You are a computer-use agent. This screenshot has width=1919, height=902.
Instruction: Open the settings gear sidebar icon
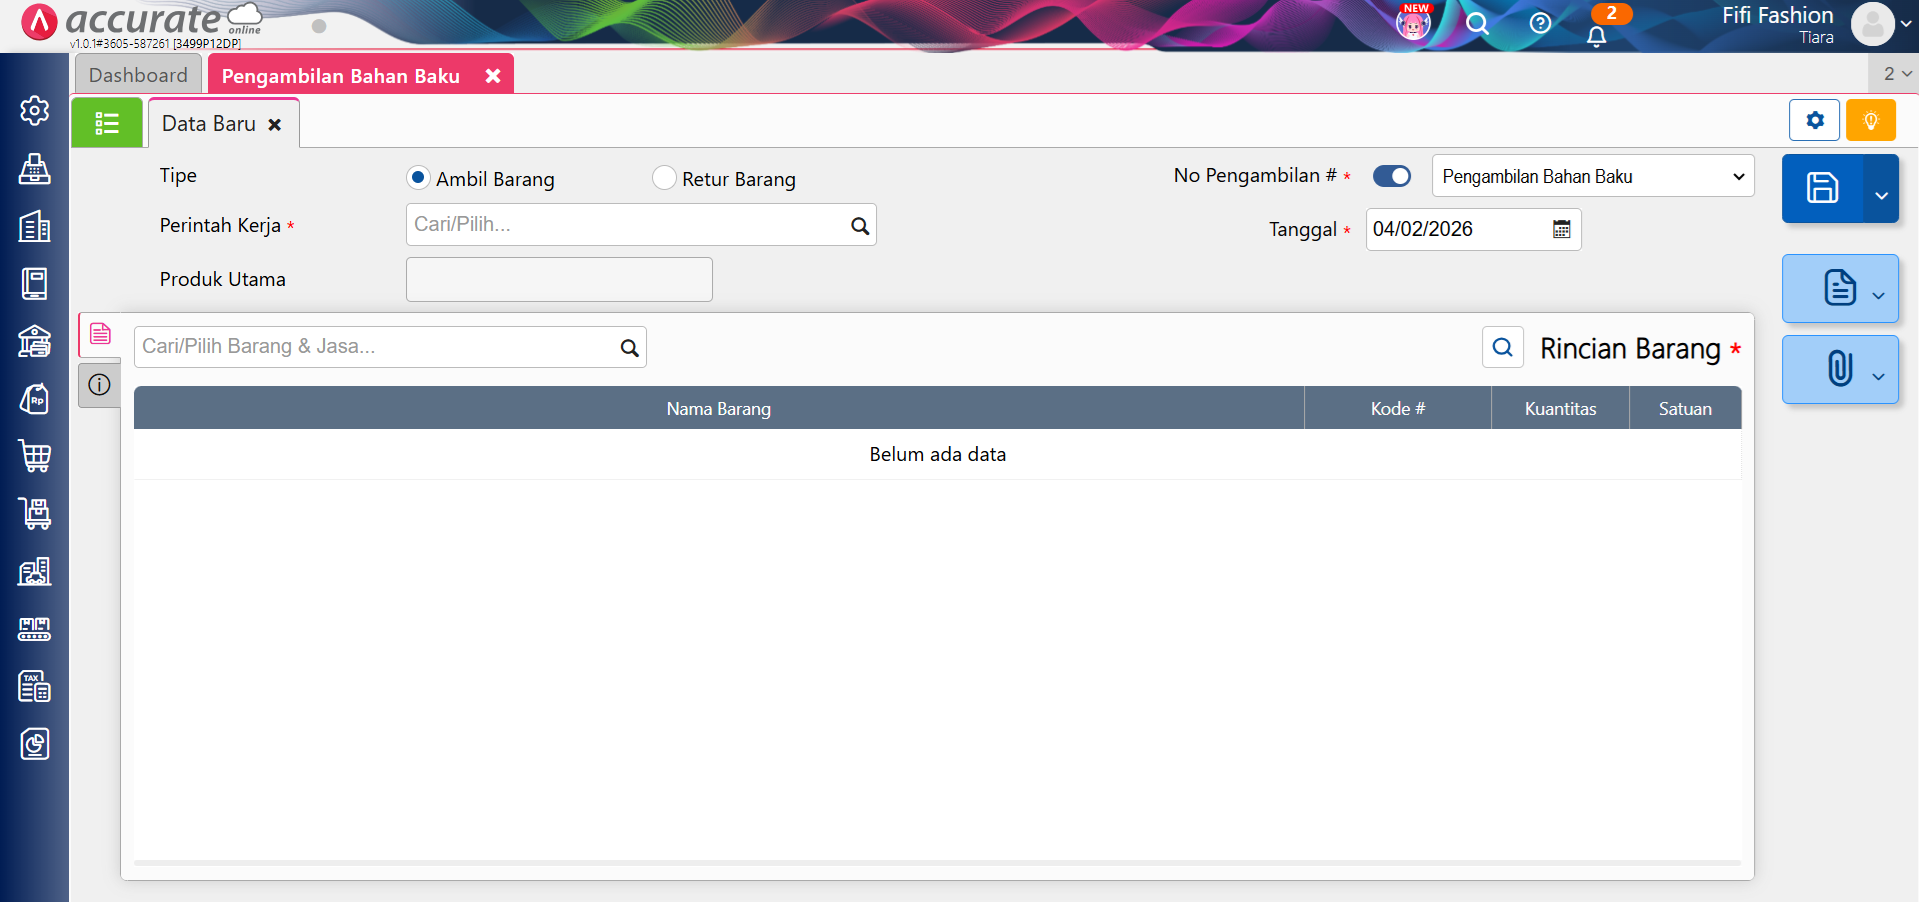click(x=35, y=110)
